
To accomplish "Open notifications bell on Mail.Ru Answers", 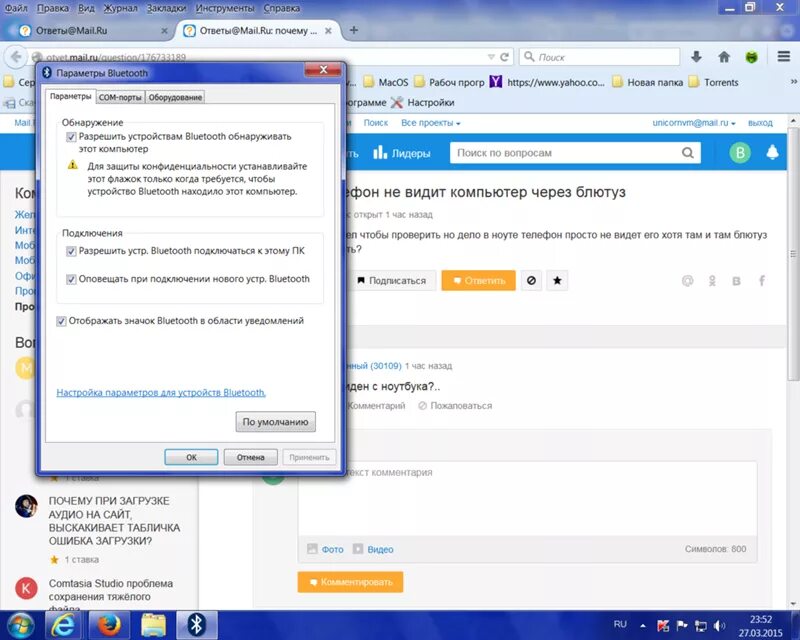I will click(x=772, y=152).
